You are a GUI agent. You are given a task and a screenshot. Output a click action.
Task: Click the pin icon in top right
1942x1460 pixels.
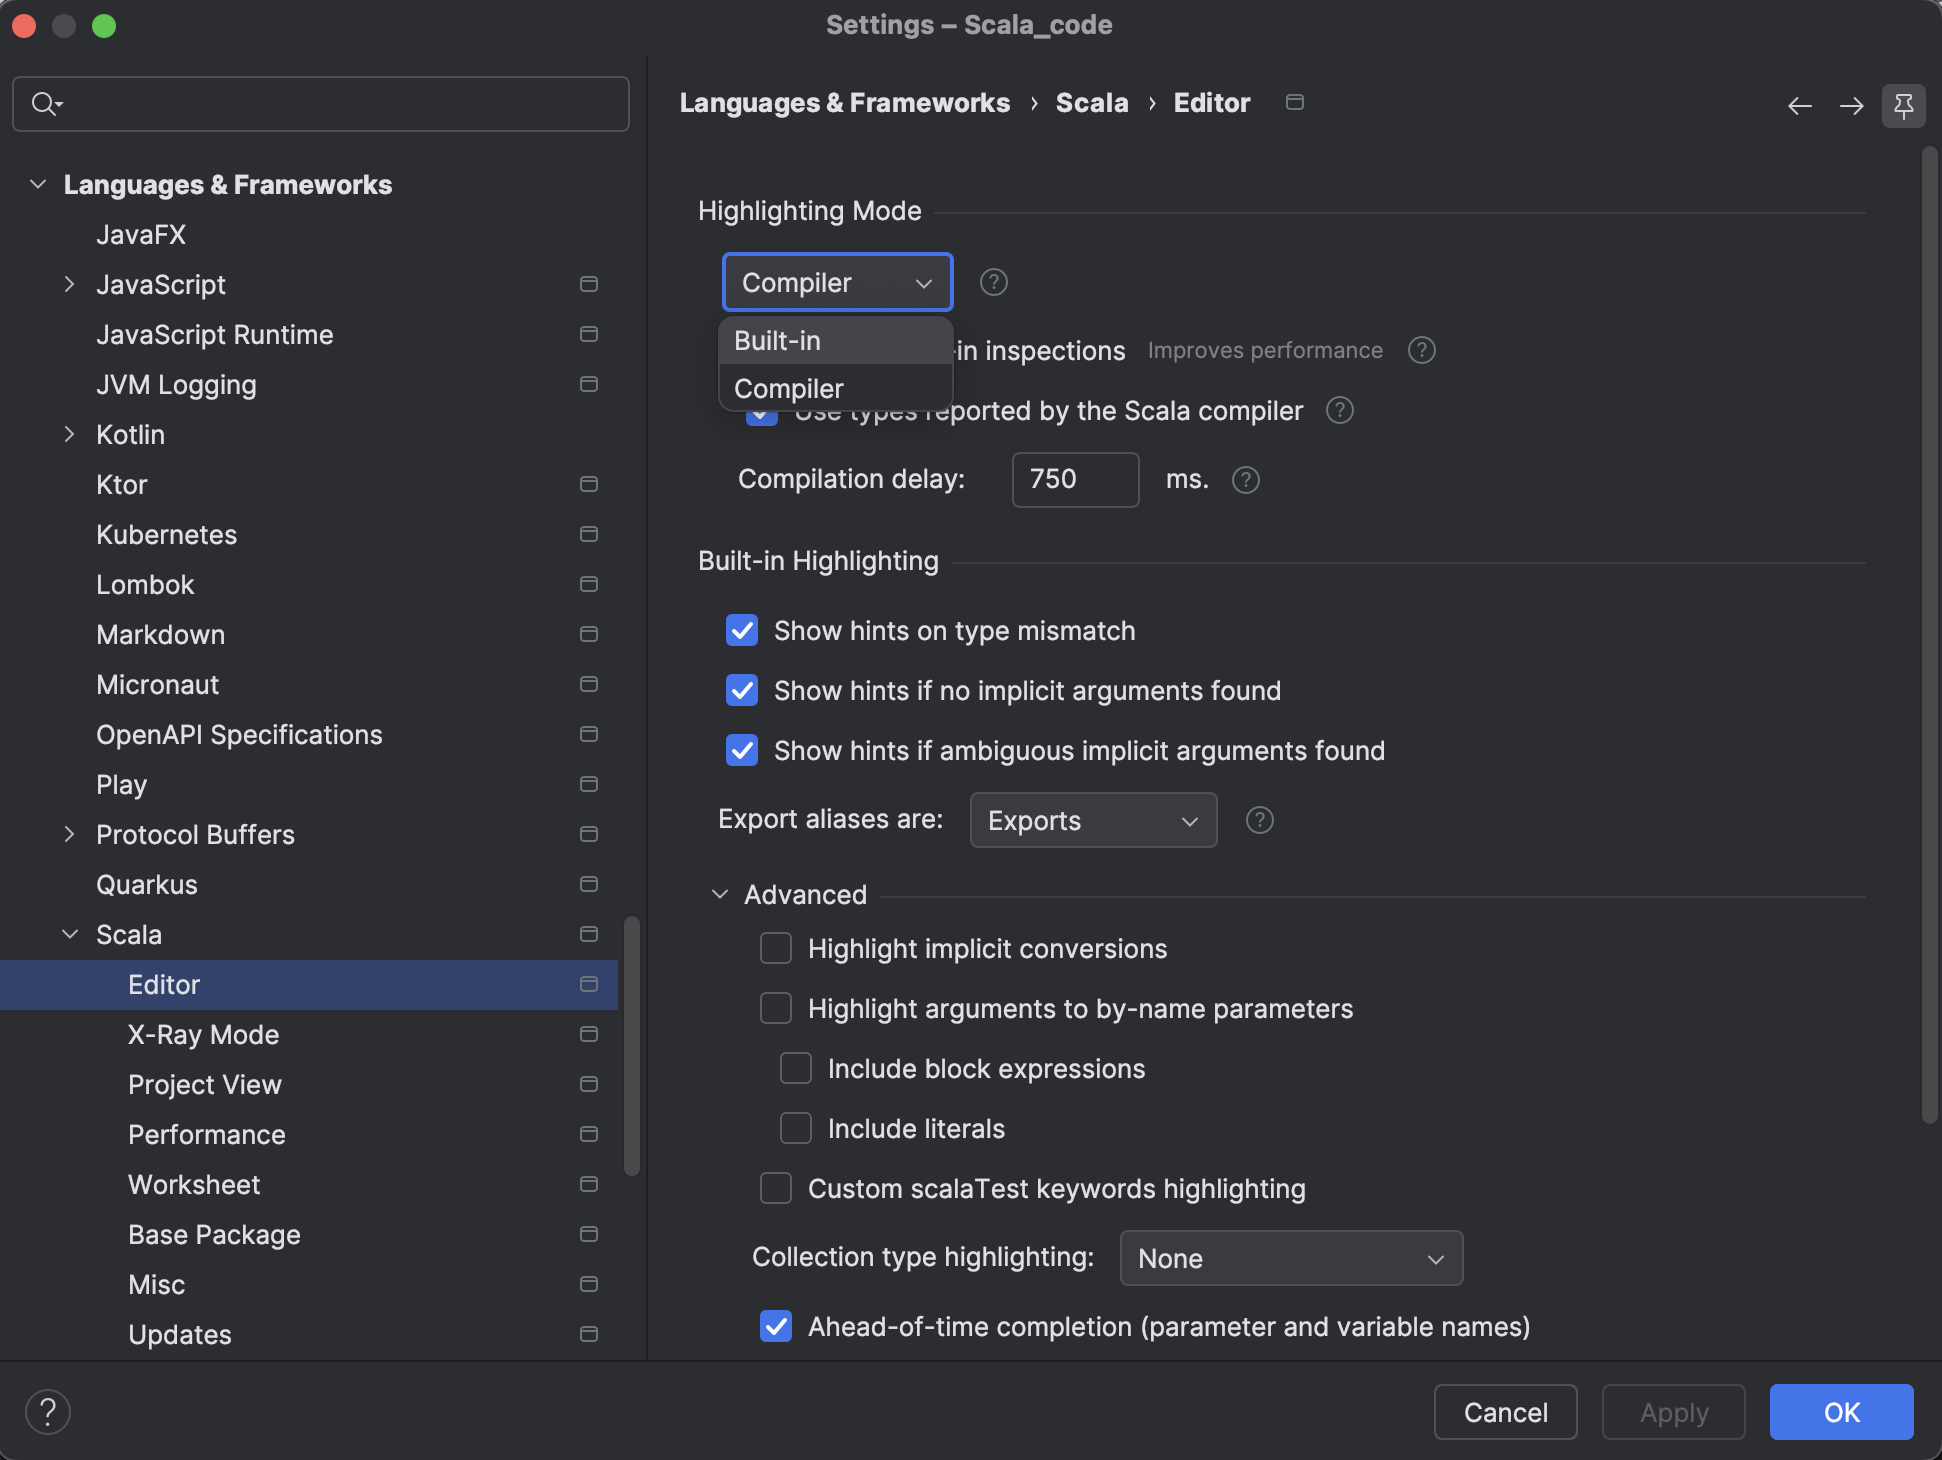[x=1904, y=105]
